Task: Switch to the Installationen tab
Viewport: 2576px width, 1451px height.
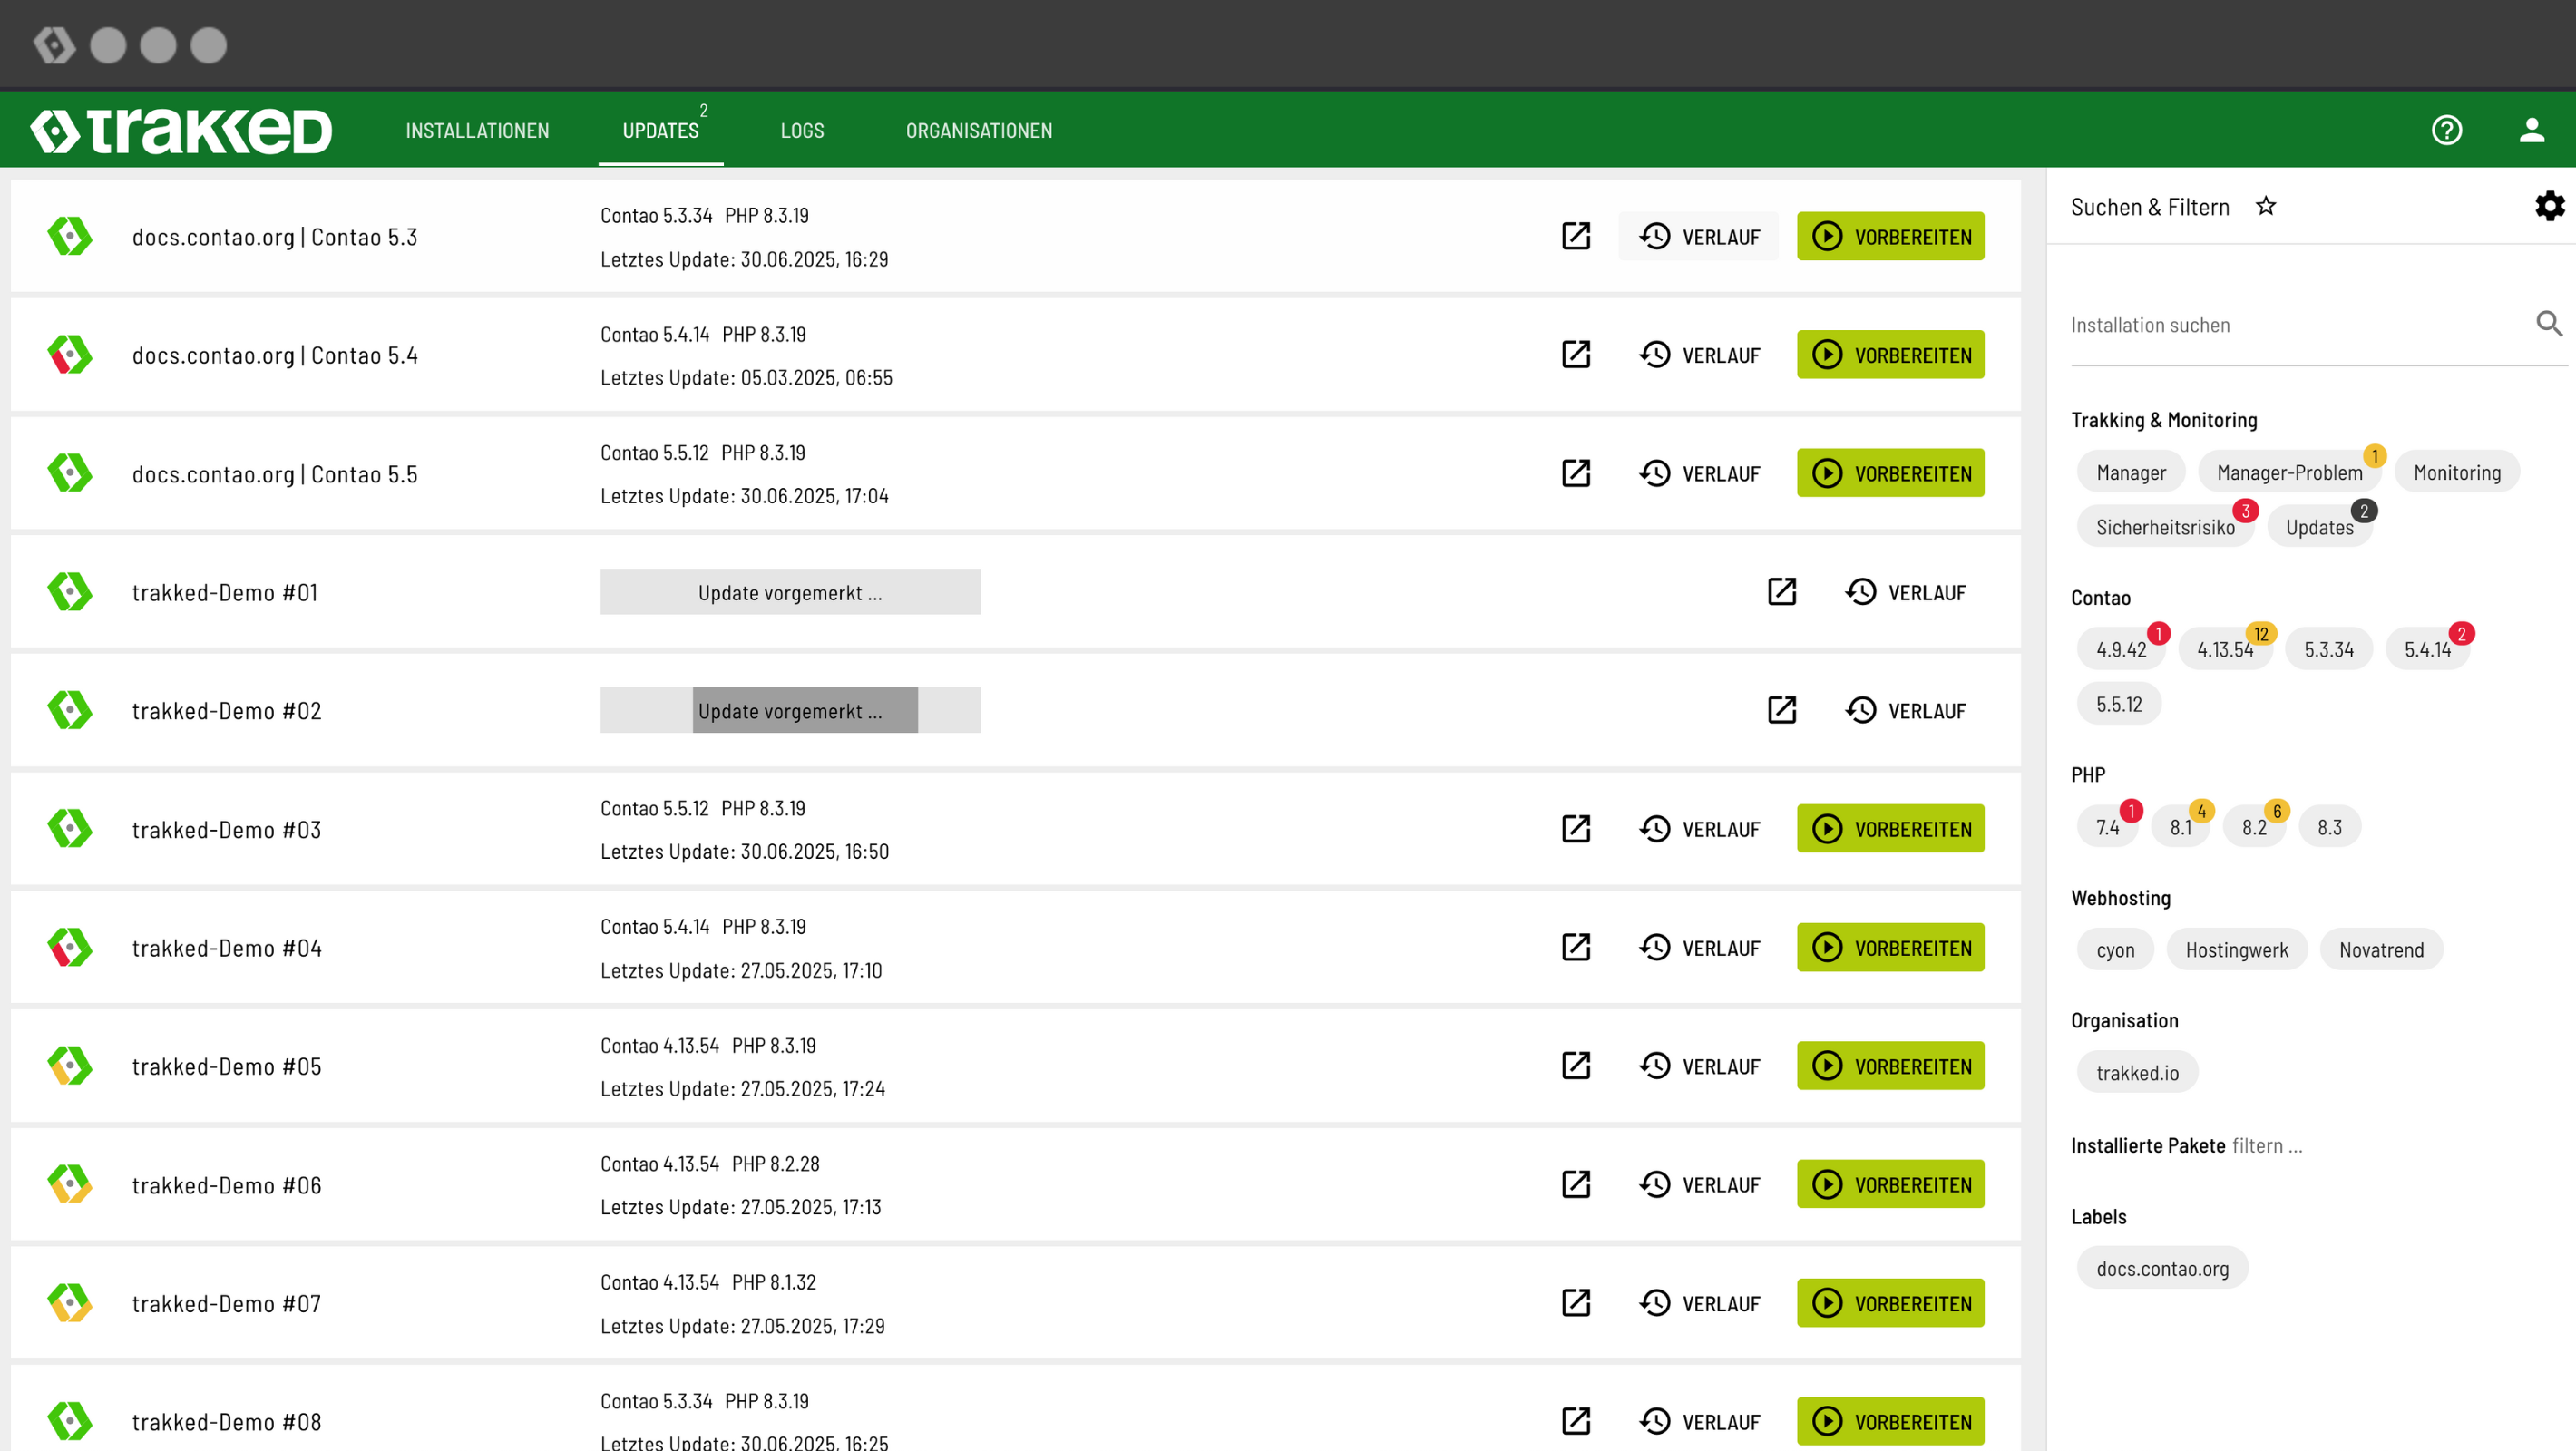Action: click(477, 131)
